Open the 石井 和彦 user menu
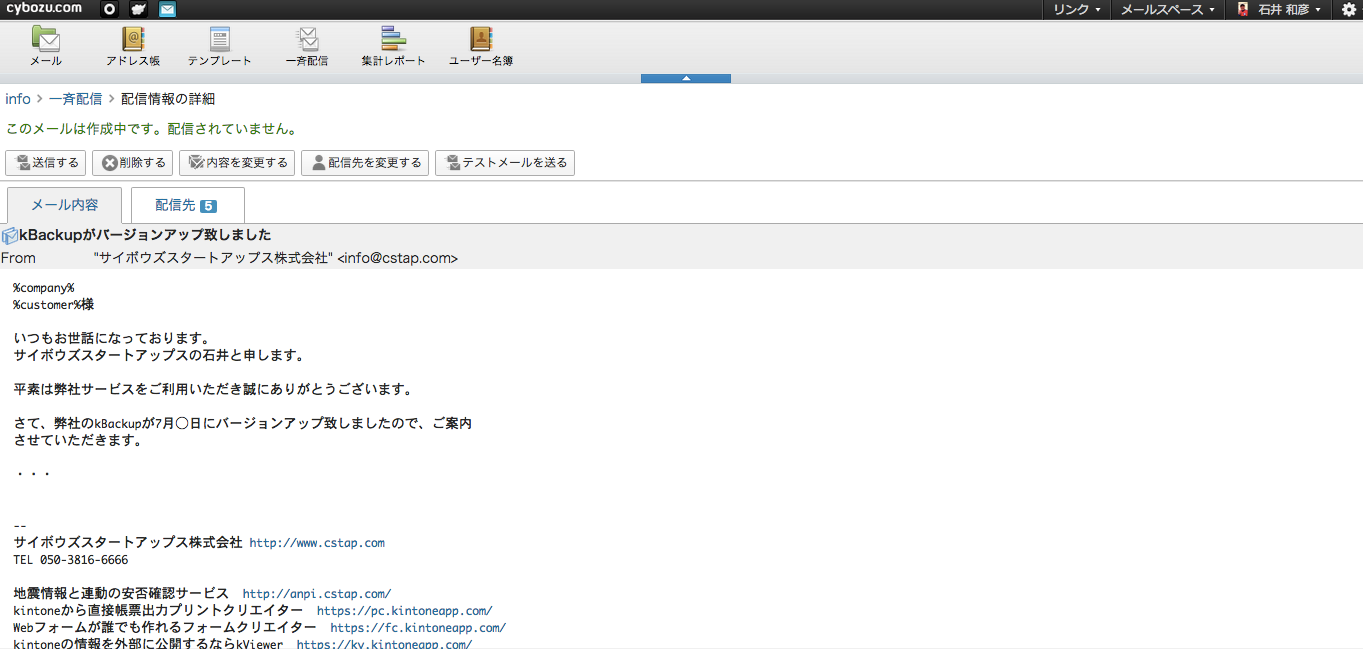This screenshot has height=649, width=1363. 1282,9
